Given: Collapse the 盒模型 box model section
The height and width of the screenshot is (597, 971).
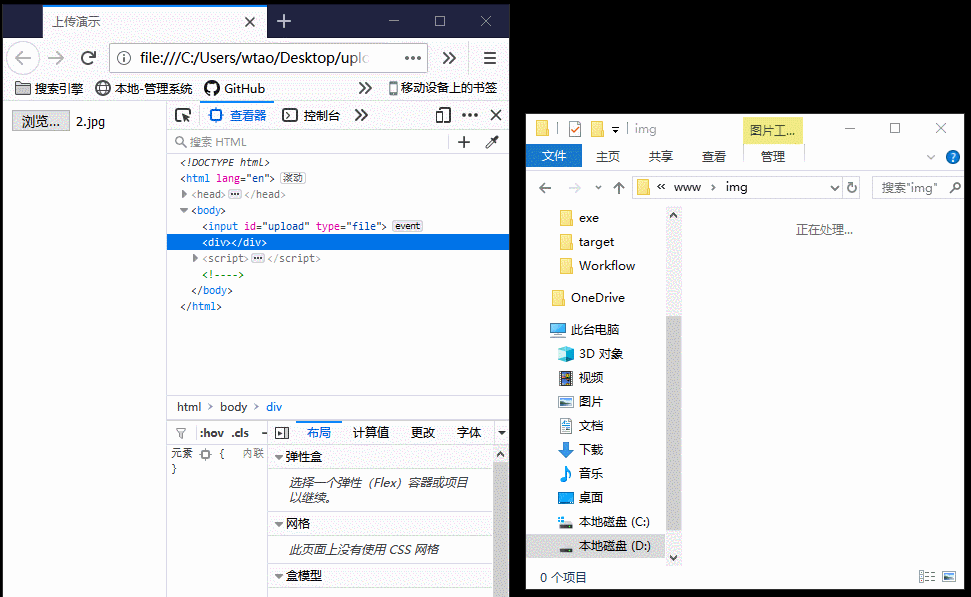Looking at the screenshot, I should coord(279,576).
